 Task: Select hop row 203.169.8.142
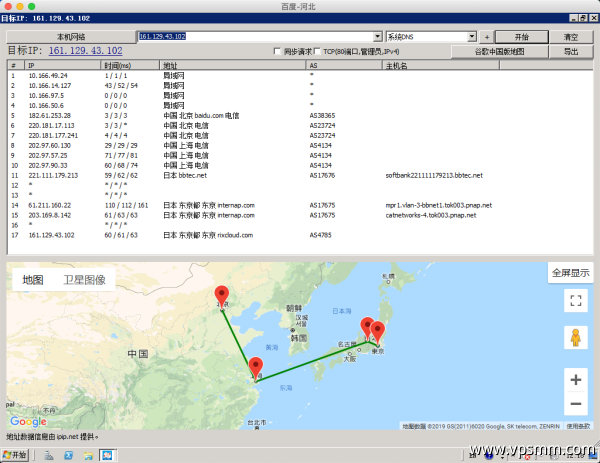(x=300, y=215)
